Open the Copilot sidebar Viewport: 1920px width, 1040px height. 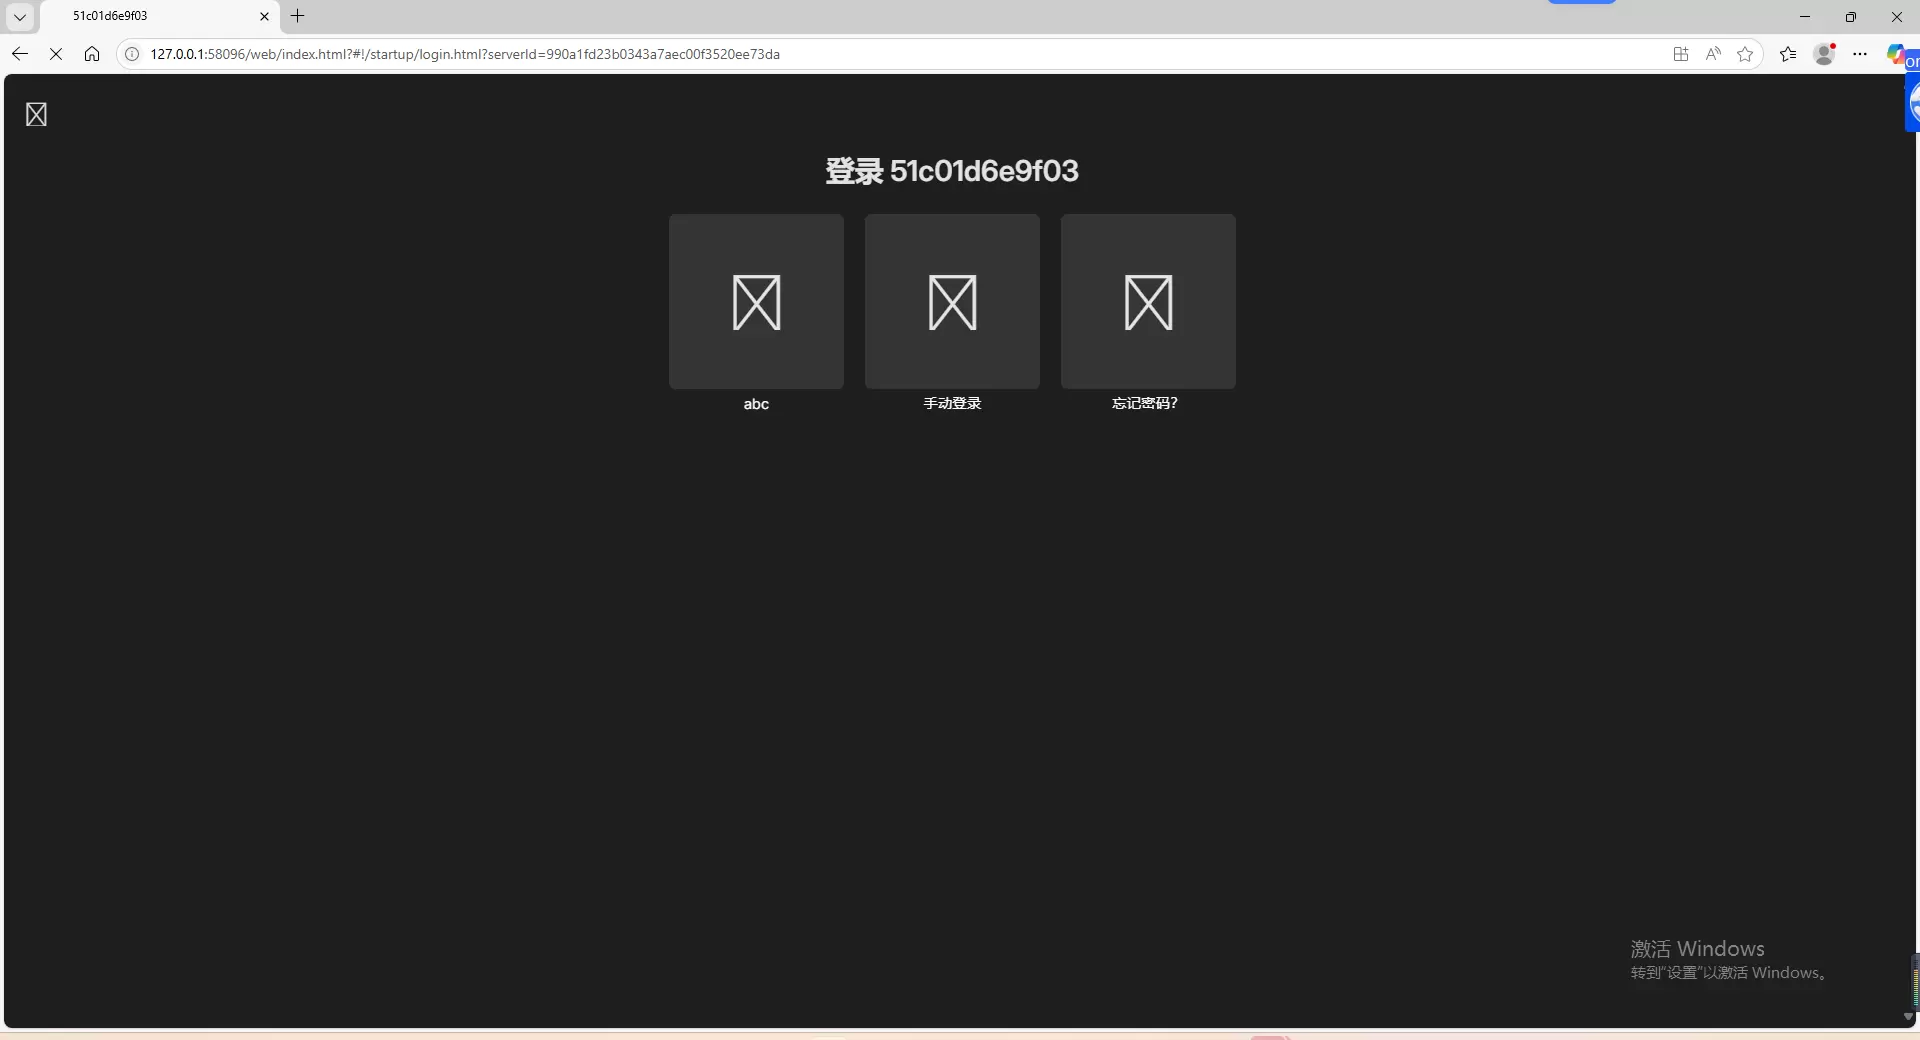click(1897, 54)
